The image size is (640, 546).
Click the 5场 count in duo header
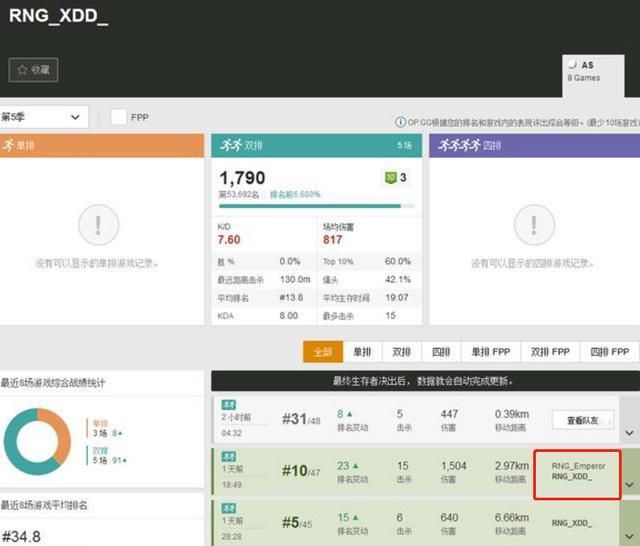tap(404, 145)
